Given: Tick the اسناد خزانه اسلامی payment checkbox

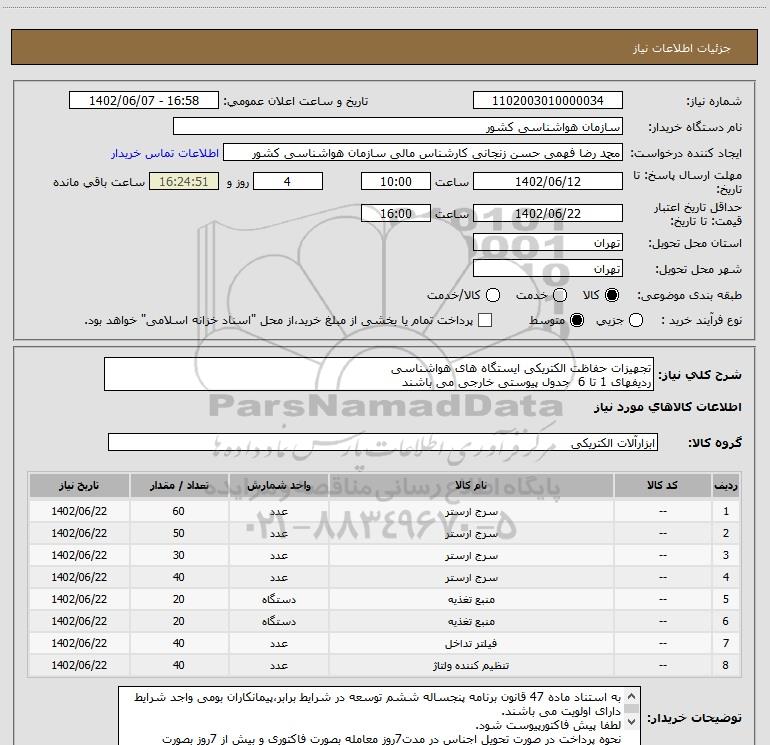Looking at the screenshot, I should click(485, 320).
